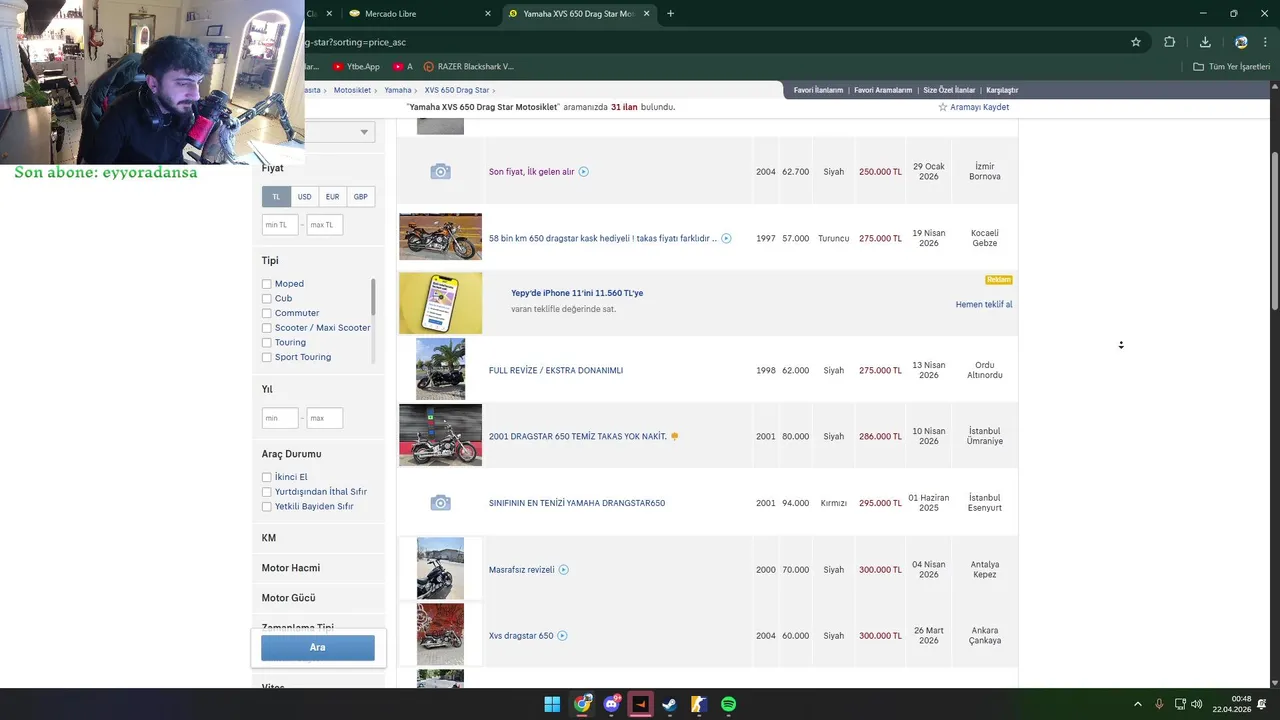Go to Motosiklet breadcrumb
The width and height of the screenshot is (1280, 720).
352,90
